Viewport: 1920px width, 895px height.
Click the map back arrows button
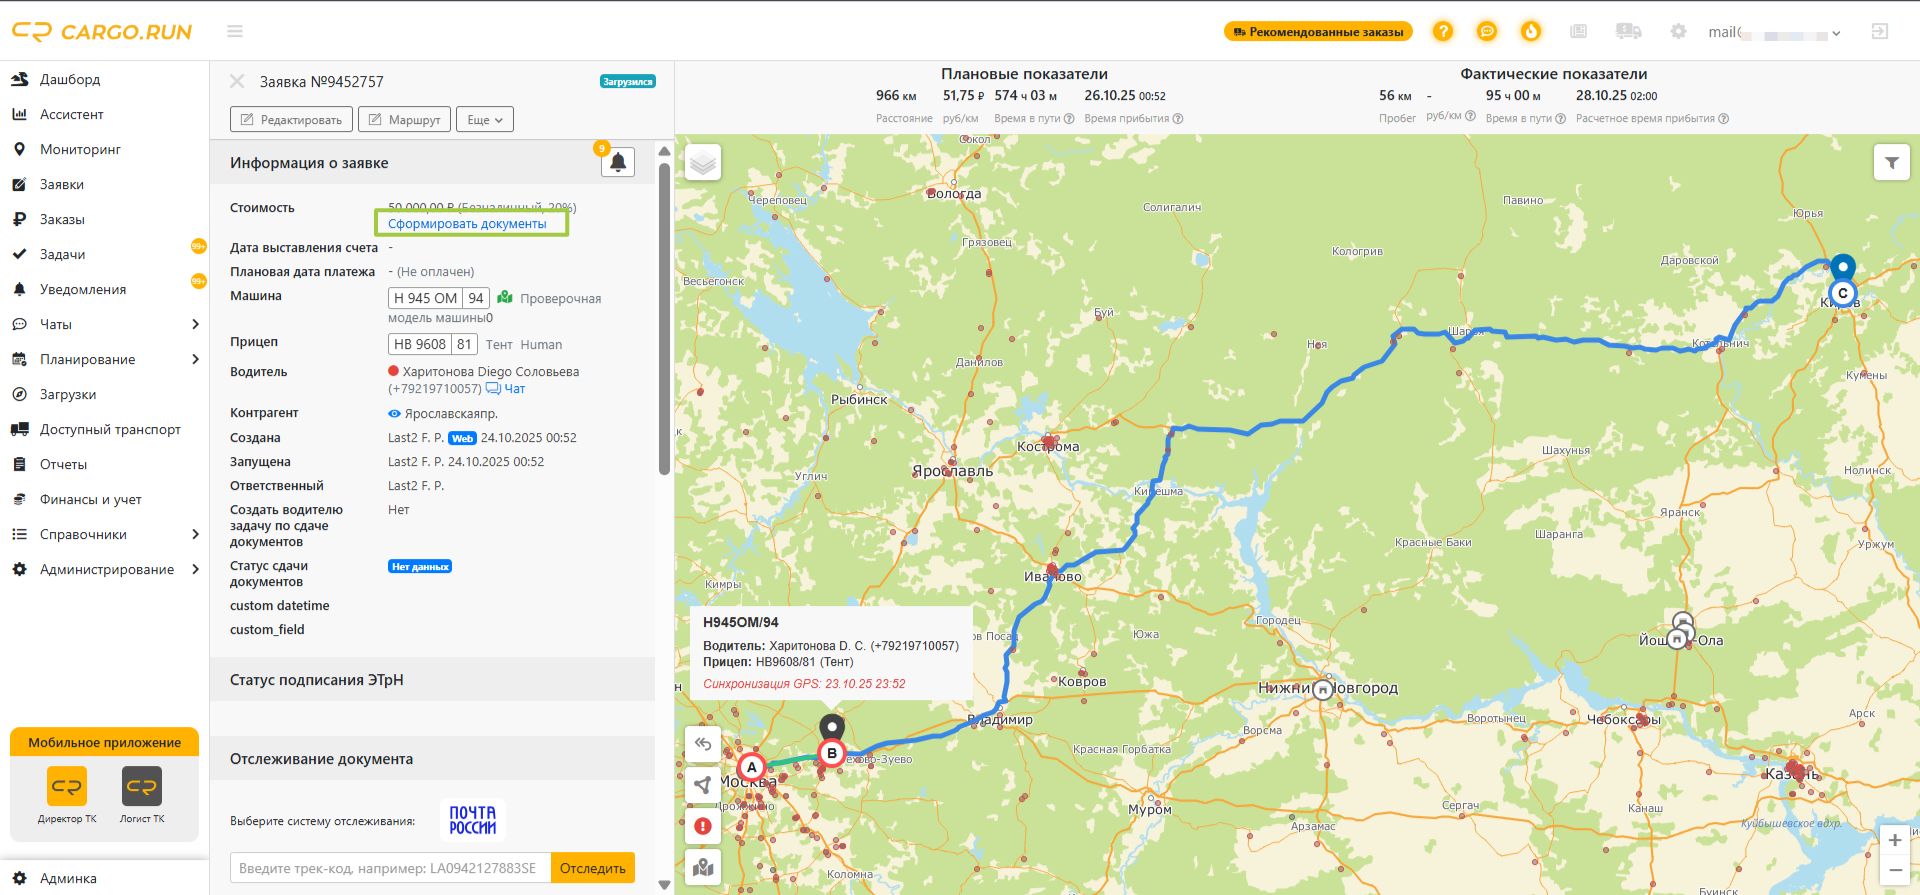703,744
